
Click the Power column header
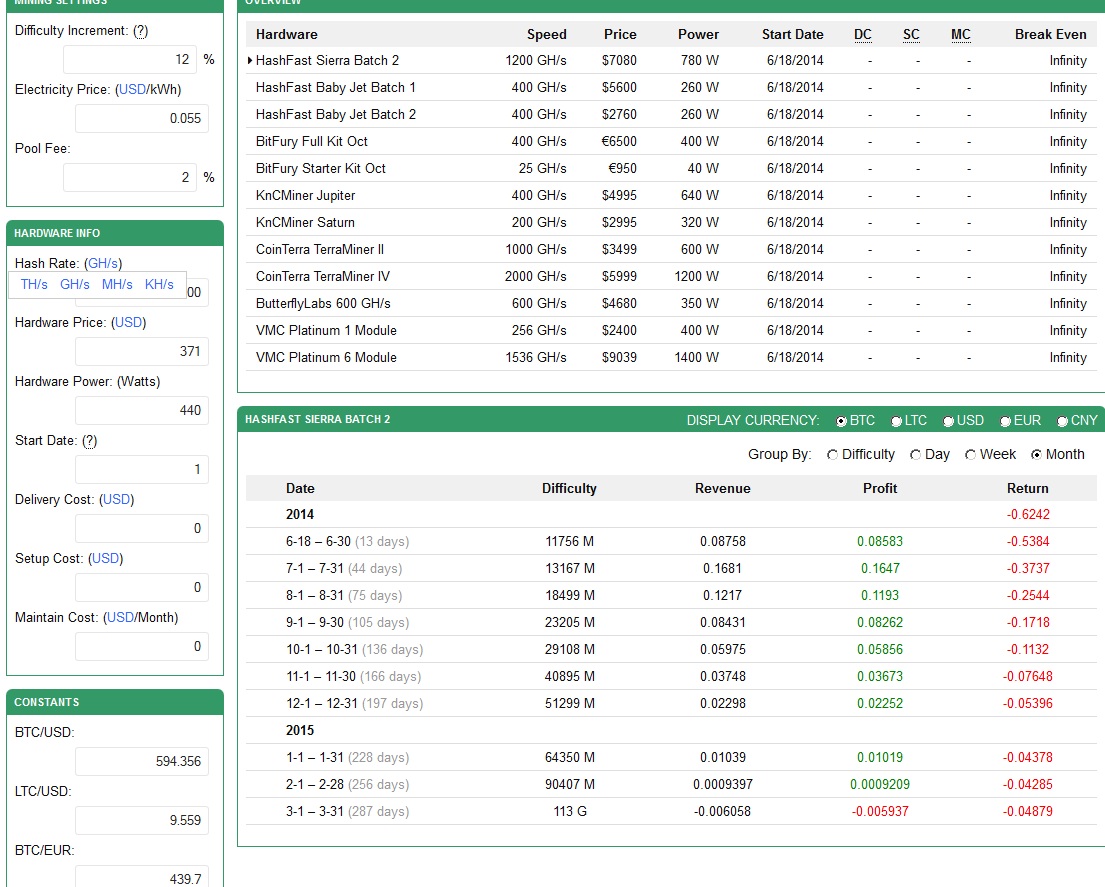point(698,35)
